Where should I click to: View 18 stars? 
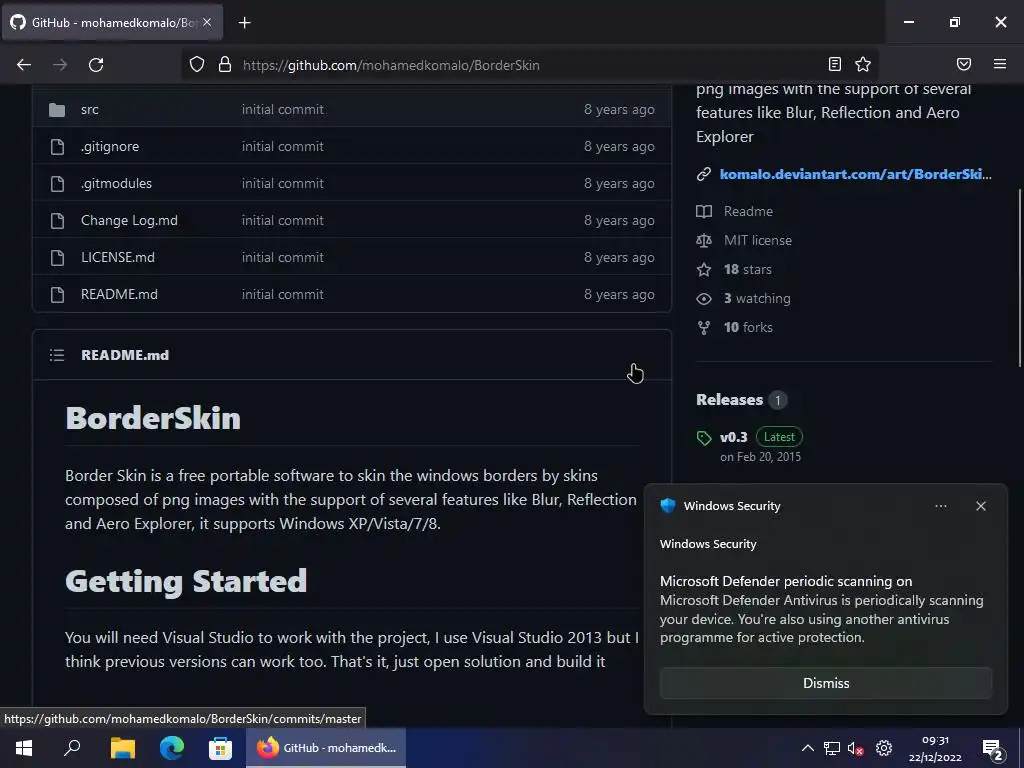(747, 270)
